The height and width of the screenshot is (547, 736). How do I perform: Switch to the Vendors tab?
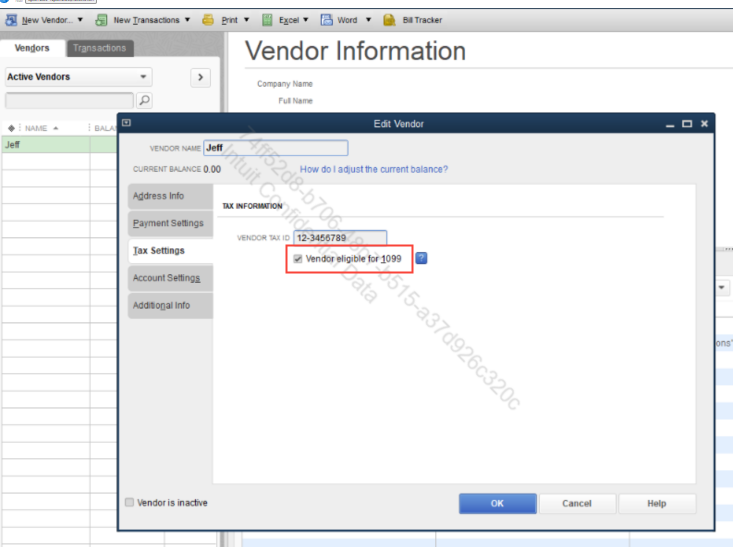pyautogui.click(x=32, y=48)
